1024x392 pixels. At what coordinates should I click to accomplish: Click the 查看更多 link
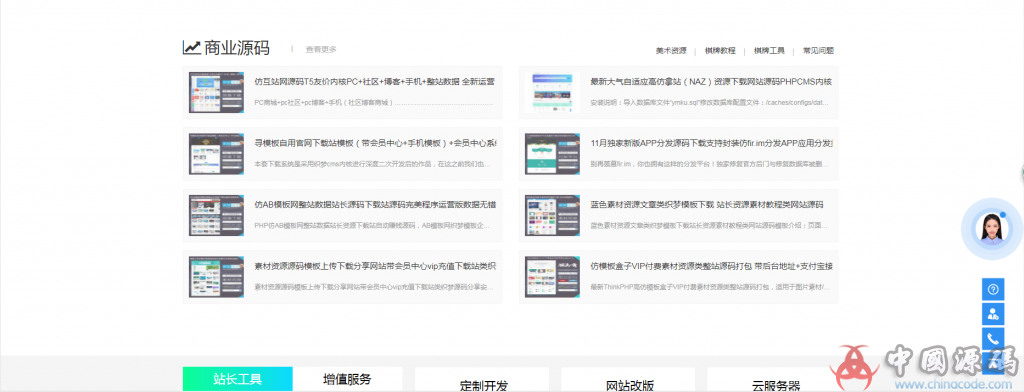pyautogui.click(x=321, y=49)
